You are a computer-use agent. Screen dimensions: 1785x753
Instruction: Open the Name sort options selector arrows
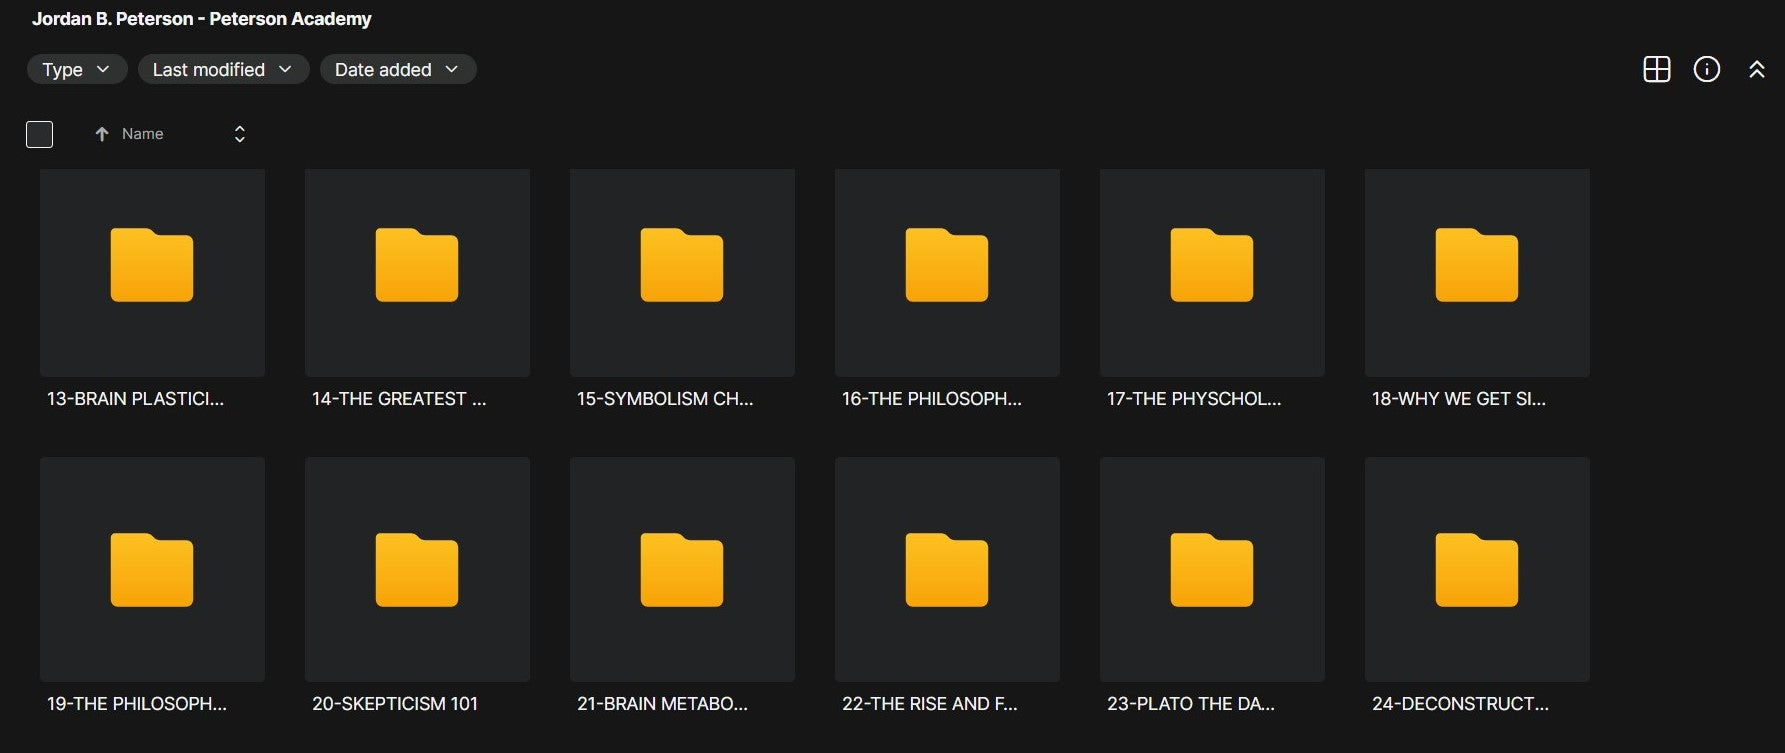240,134
